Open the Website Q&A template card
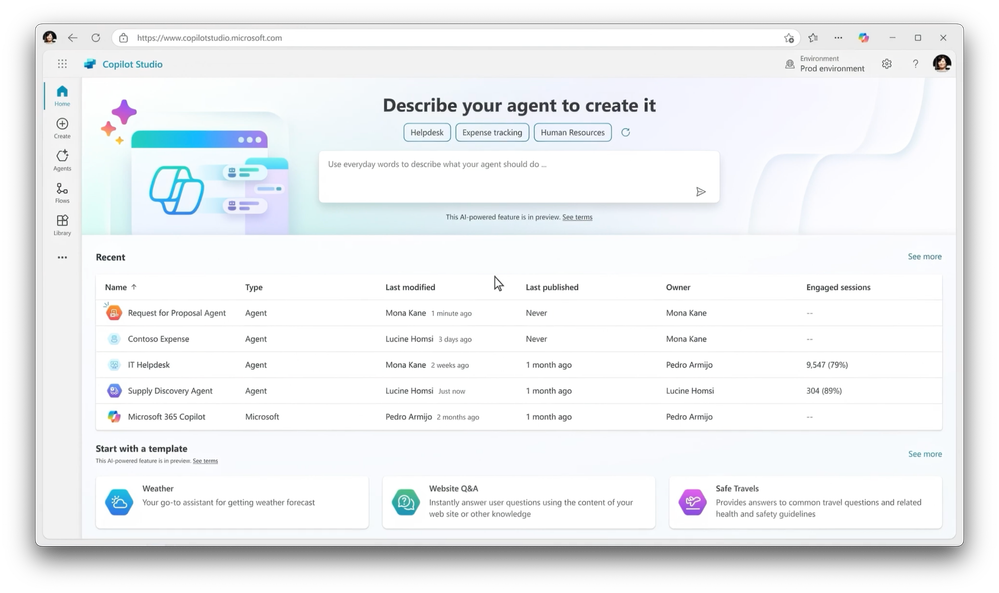 pos(519,502)
